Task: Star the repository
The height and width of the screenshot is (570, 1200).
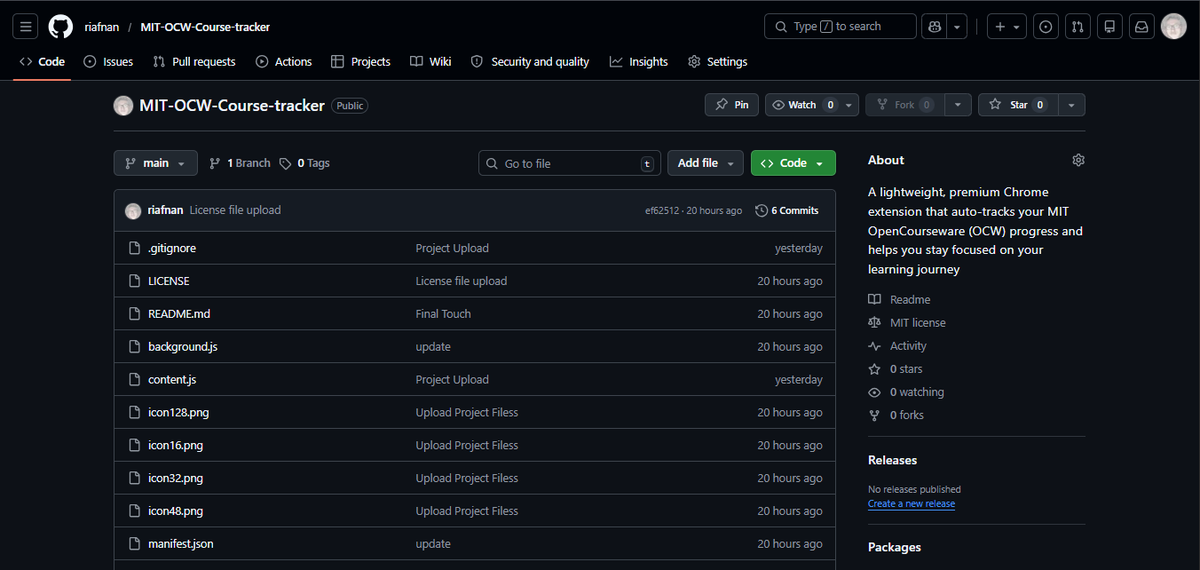Action: coord(1018,105)
